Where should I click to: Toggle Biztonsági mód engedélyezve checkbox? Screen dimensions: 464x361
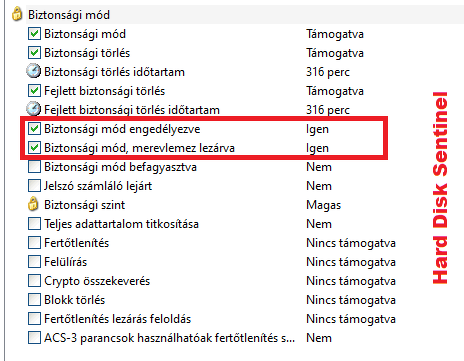[x=34, y=129]
